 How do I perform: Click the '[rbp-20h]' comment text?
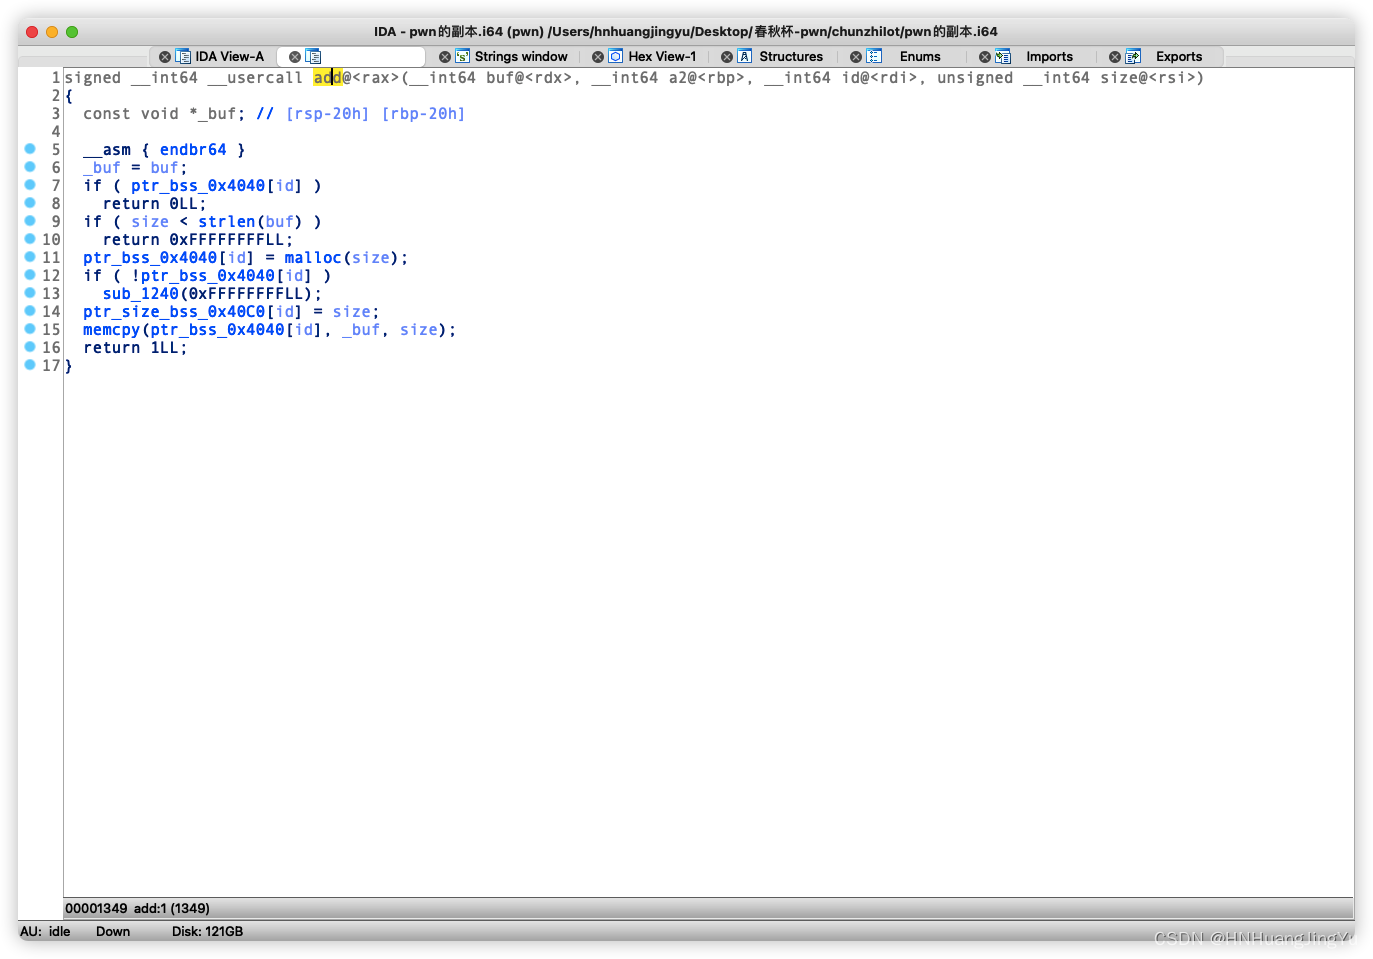(x=423, y=114)
